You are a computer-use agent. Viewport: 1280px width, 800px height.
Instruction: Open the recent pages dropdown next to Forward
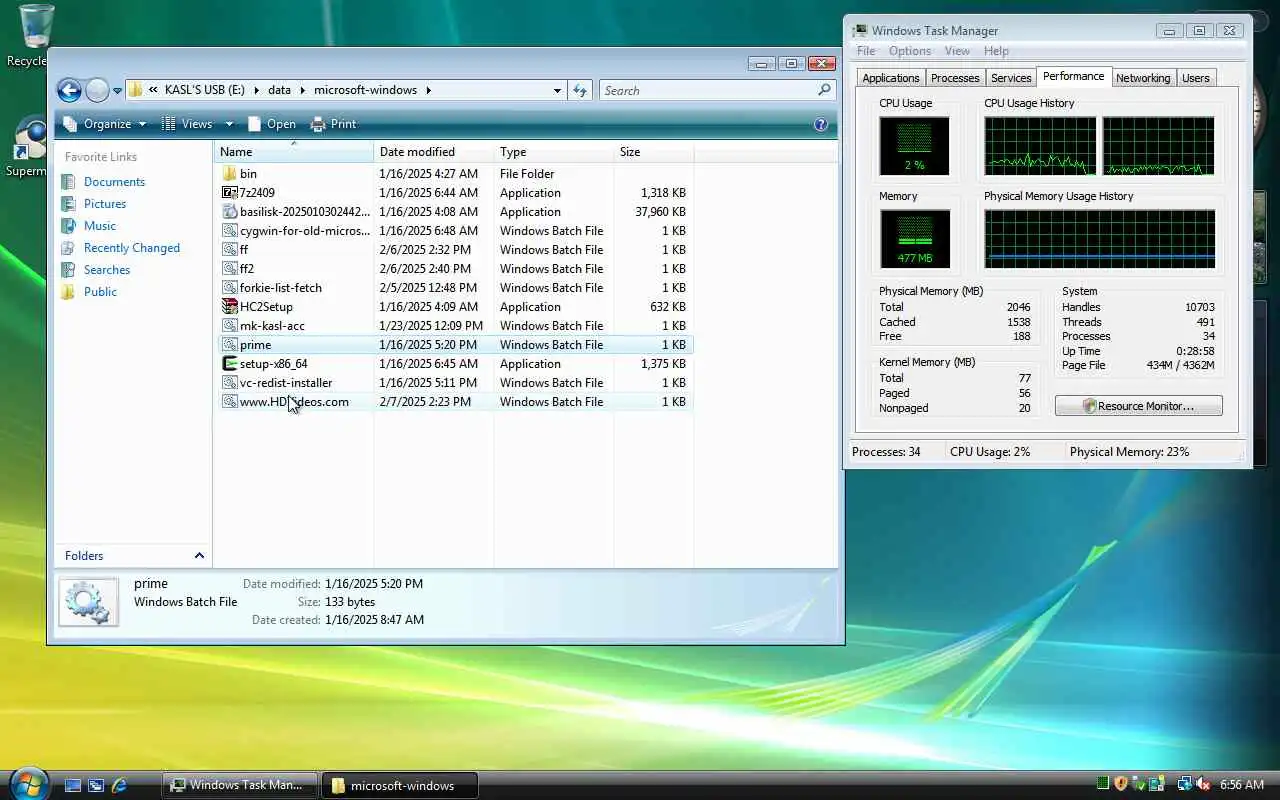(x=117, y=91)
